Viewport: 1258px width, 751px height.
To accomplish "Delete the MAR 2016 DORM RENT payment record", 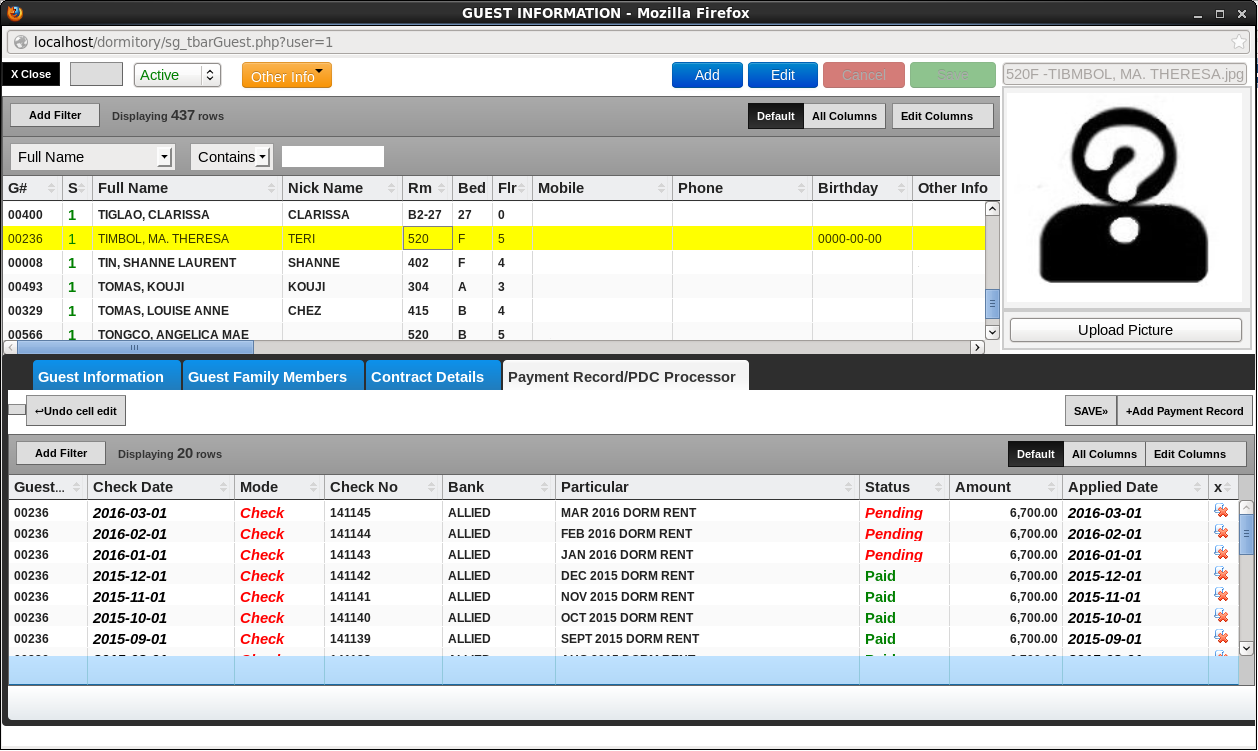I will point(1221,511).
